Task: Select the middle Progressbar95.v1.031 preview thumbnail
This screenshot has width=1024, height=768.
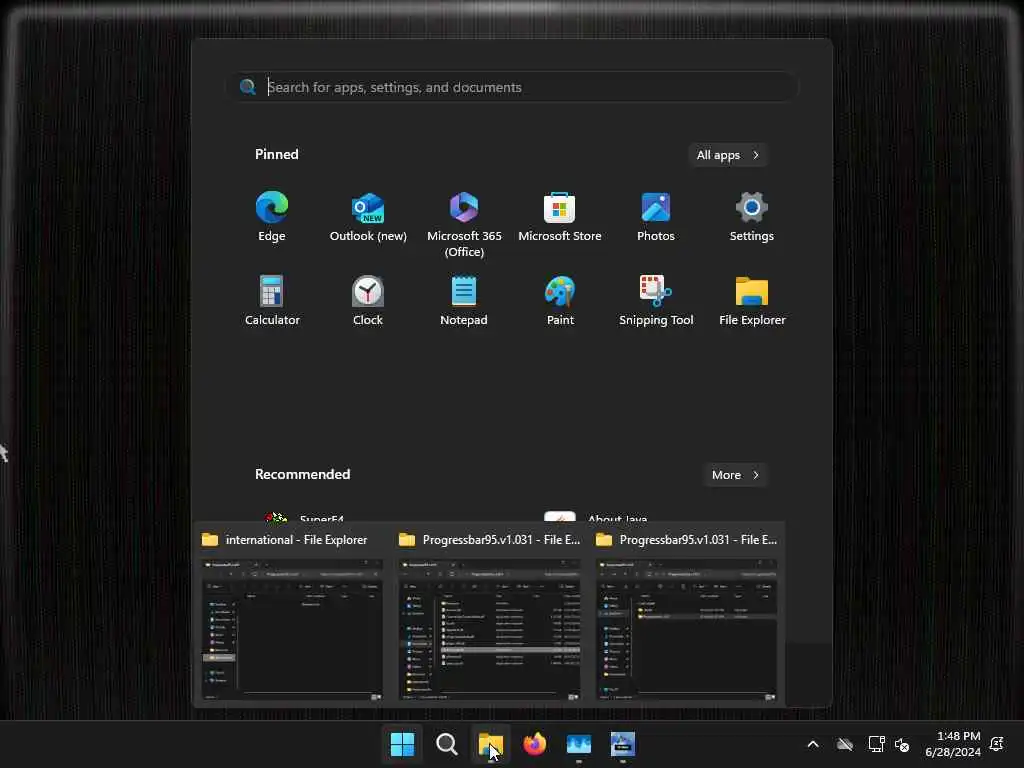Action: tap(490, 630)
